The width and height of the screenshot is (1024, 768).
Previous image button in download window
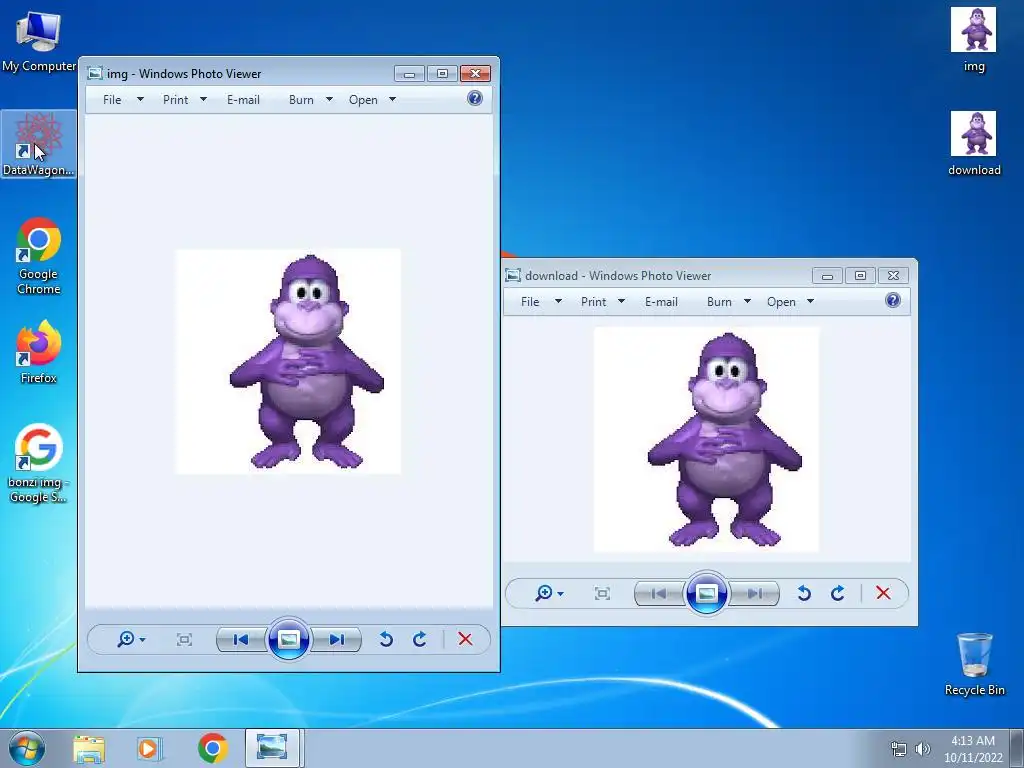click(659, 594)
